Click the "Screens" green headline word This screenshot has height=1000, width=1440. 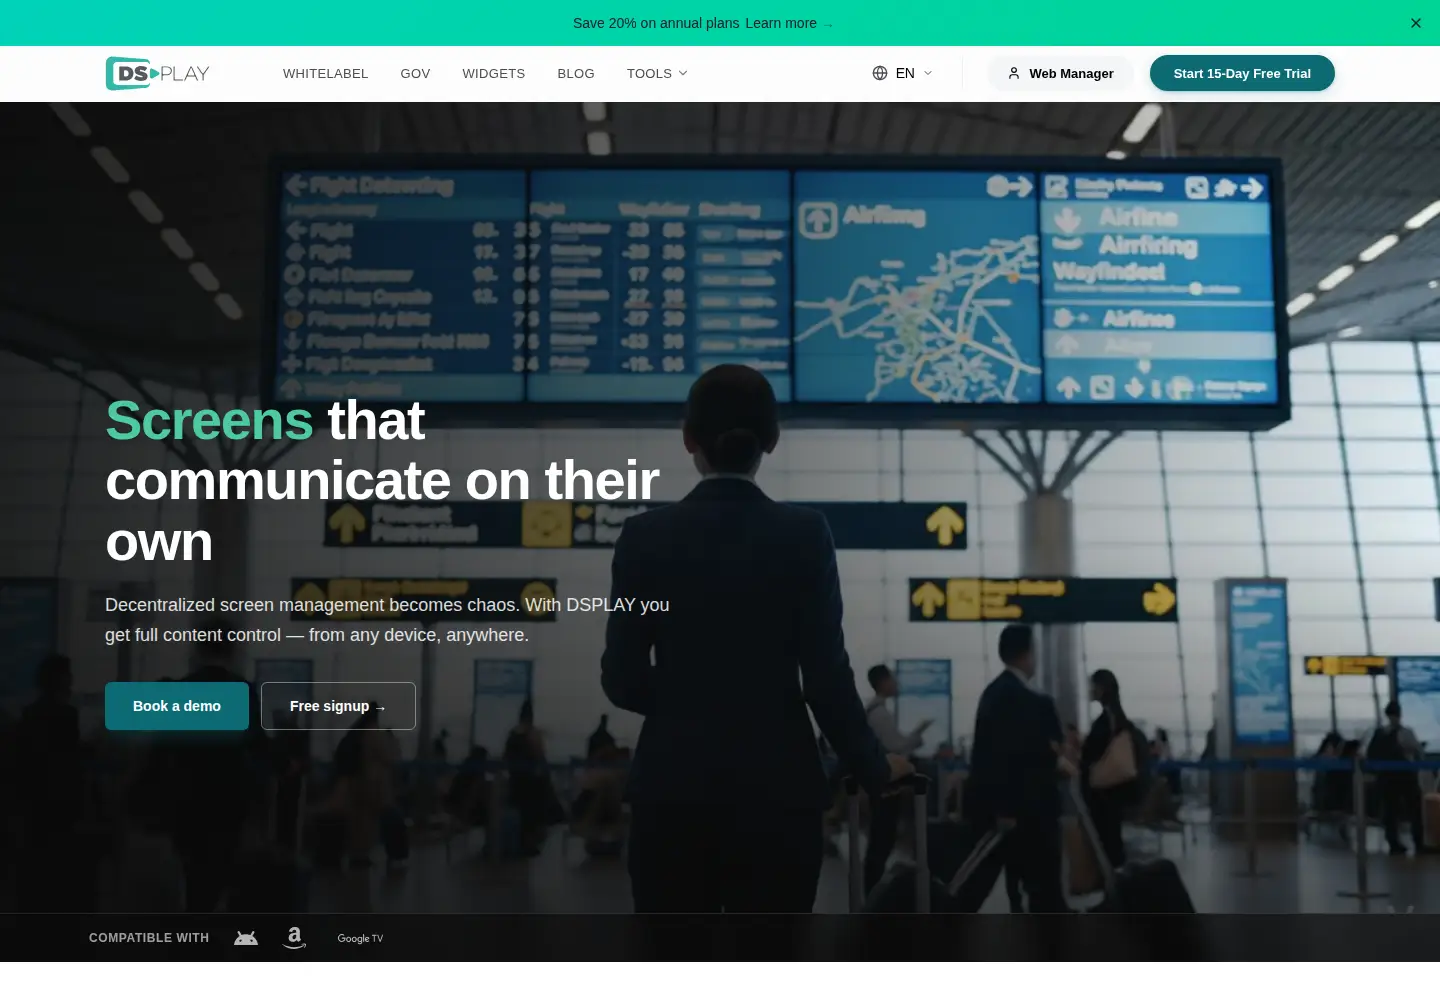(209, 420)
